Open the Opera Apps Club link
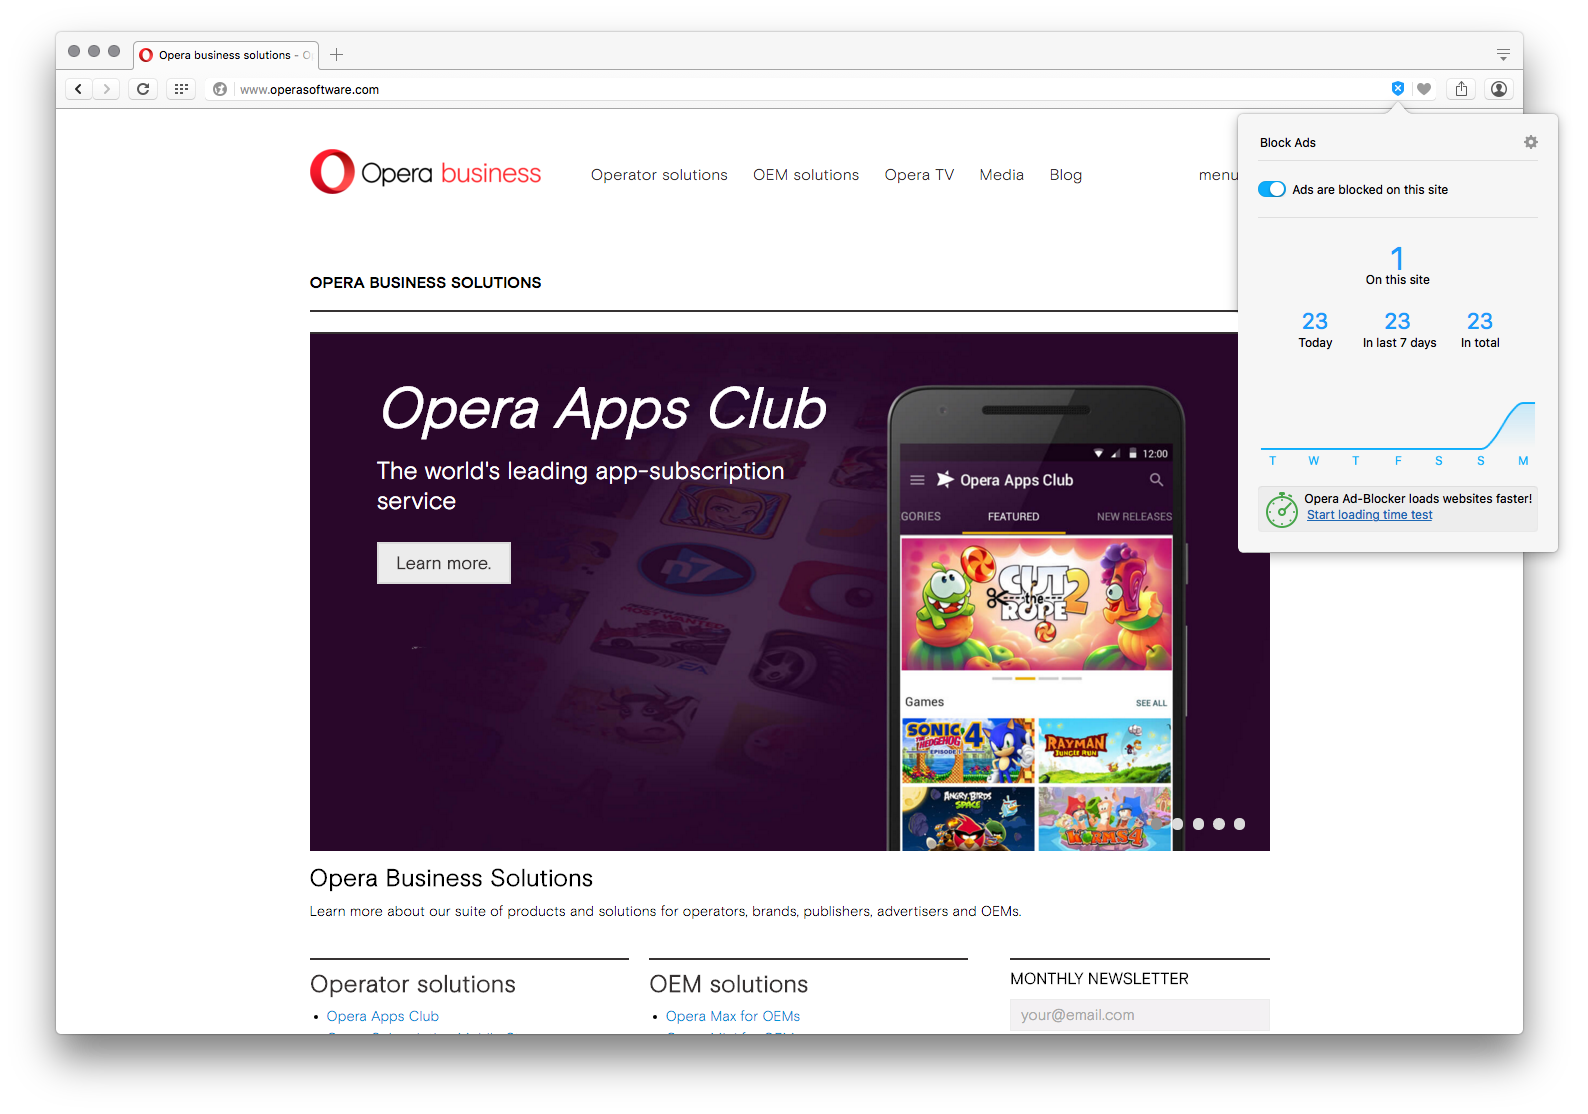1588x1114 pixels. pyautogui.click(x=383, y=1016)
